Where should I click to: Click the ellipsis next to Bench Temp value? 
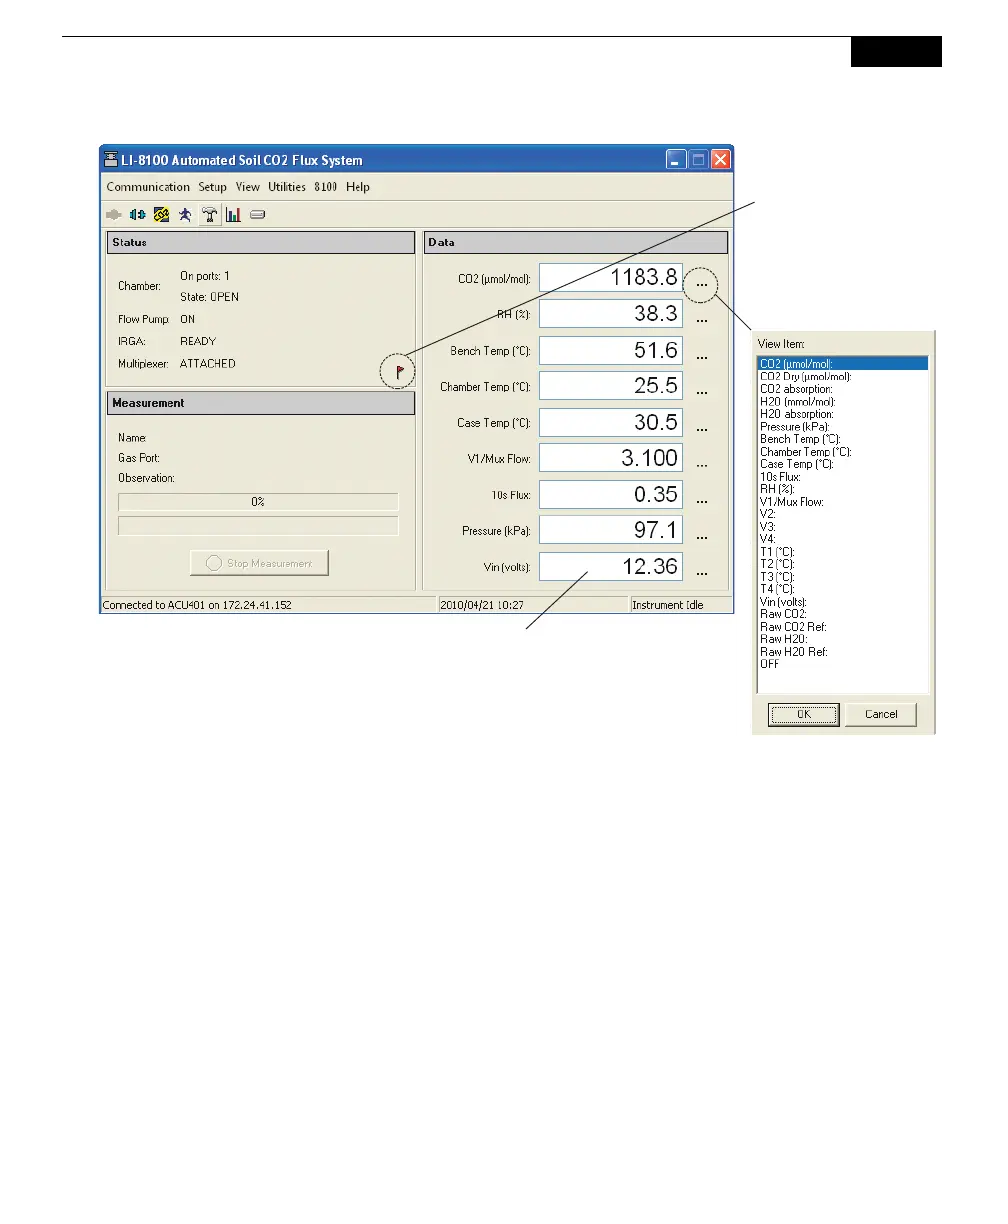[702, 357]
